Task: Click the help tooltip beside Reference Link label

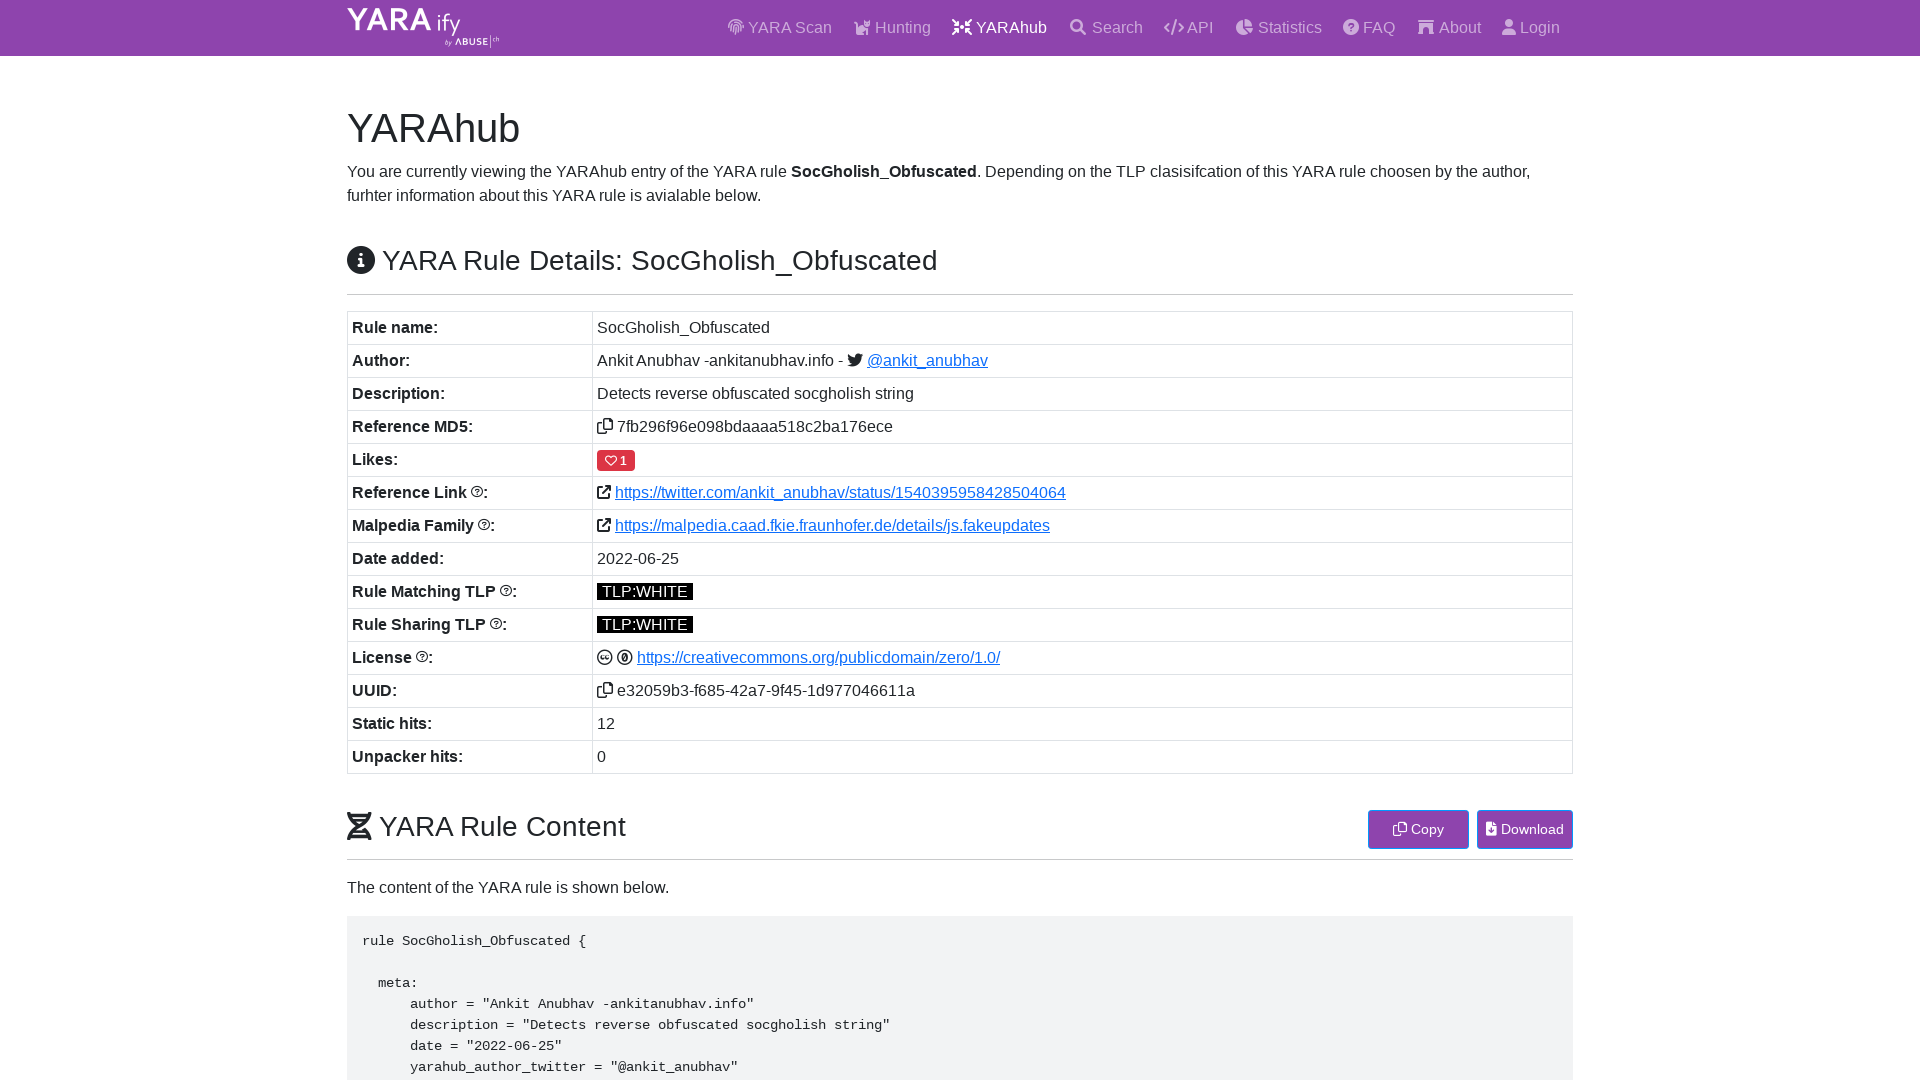Action: (x=479, y=491)
